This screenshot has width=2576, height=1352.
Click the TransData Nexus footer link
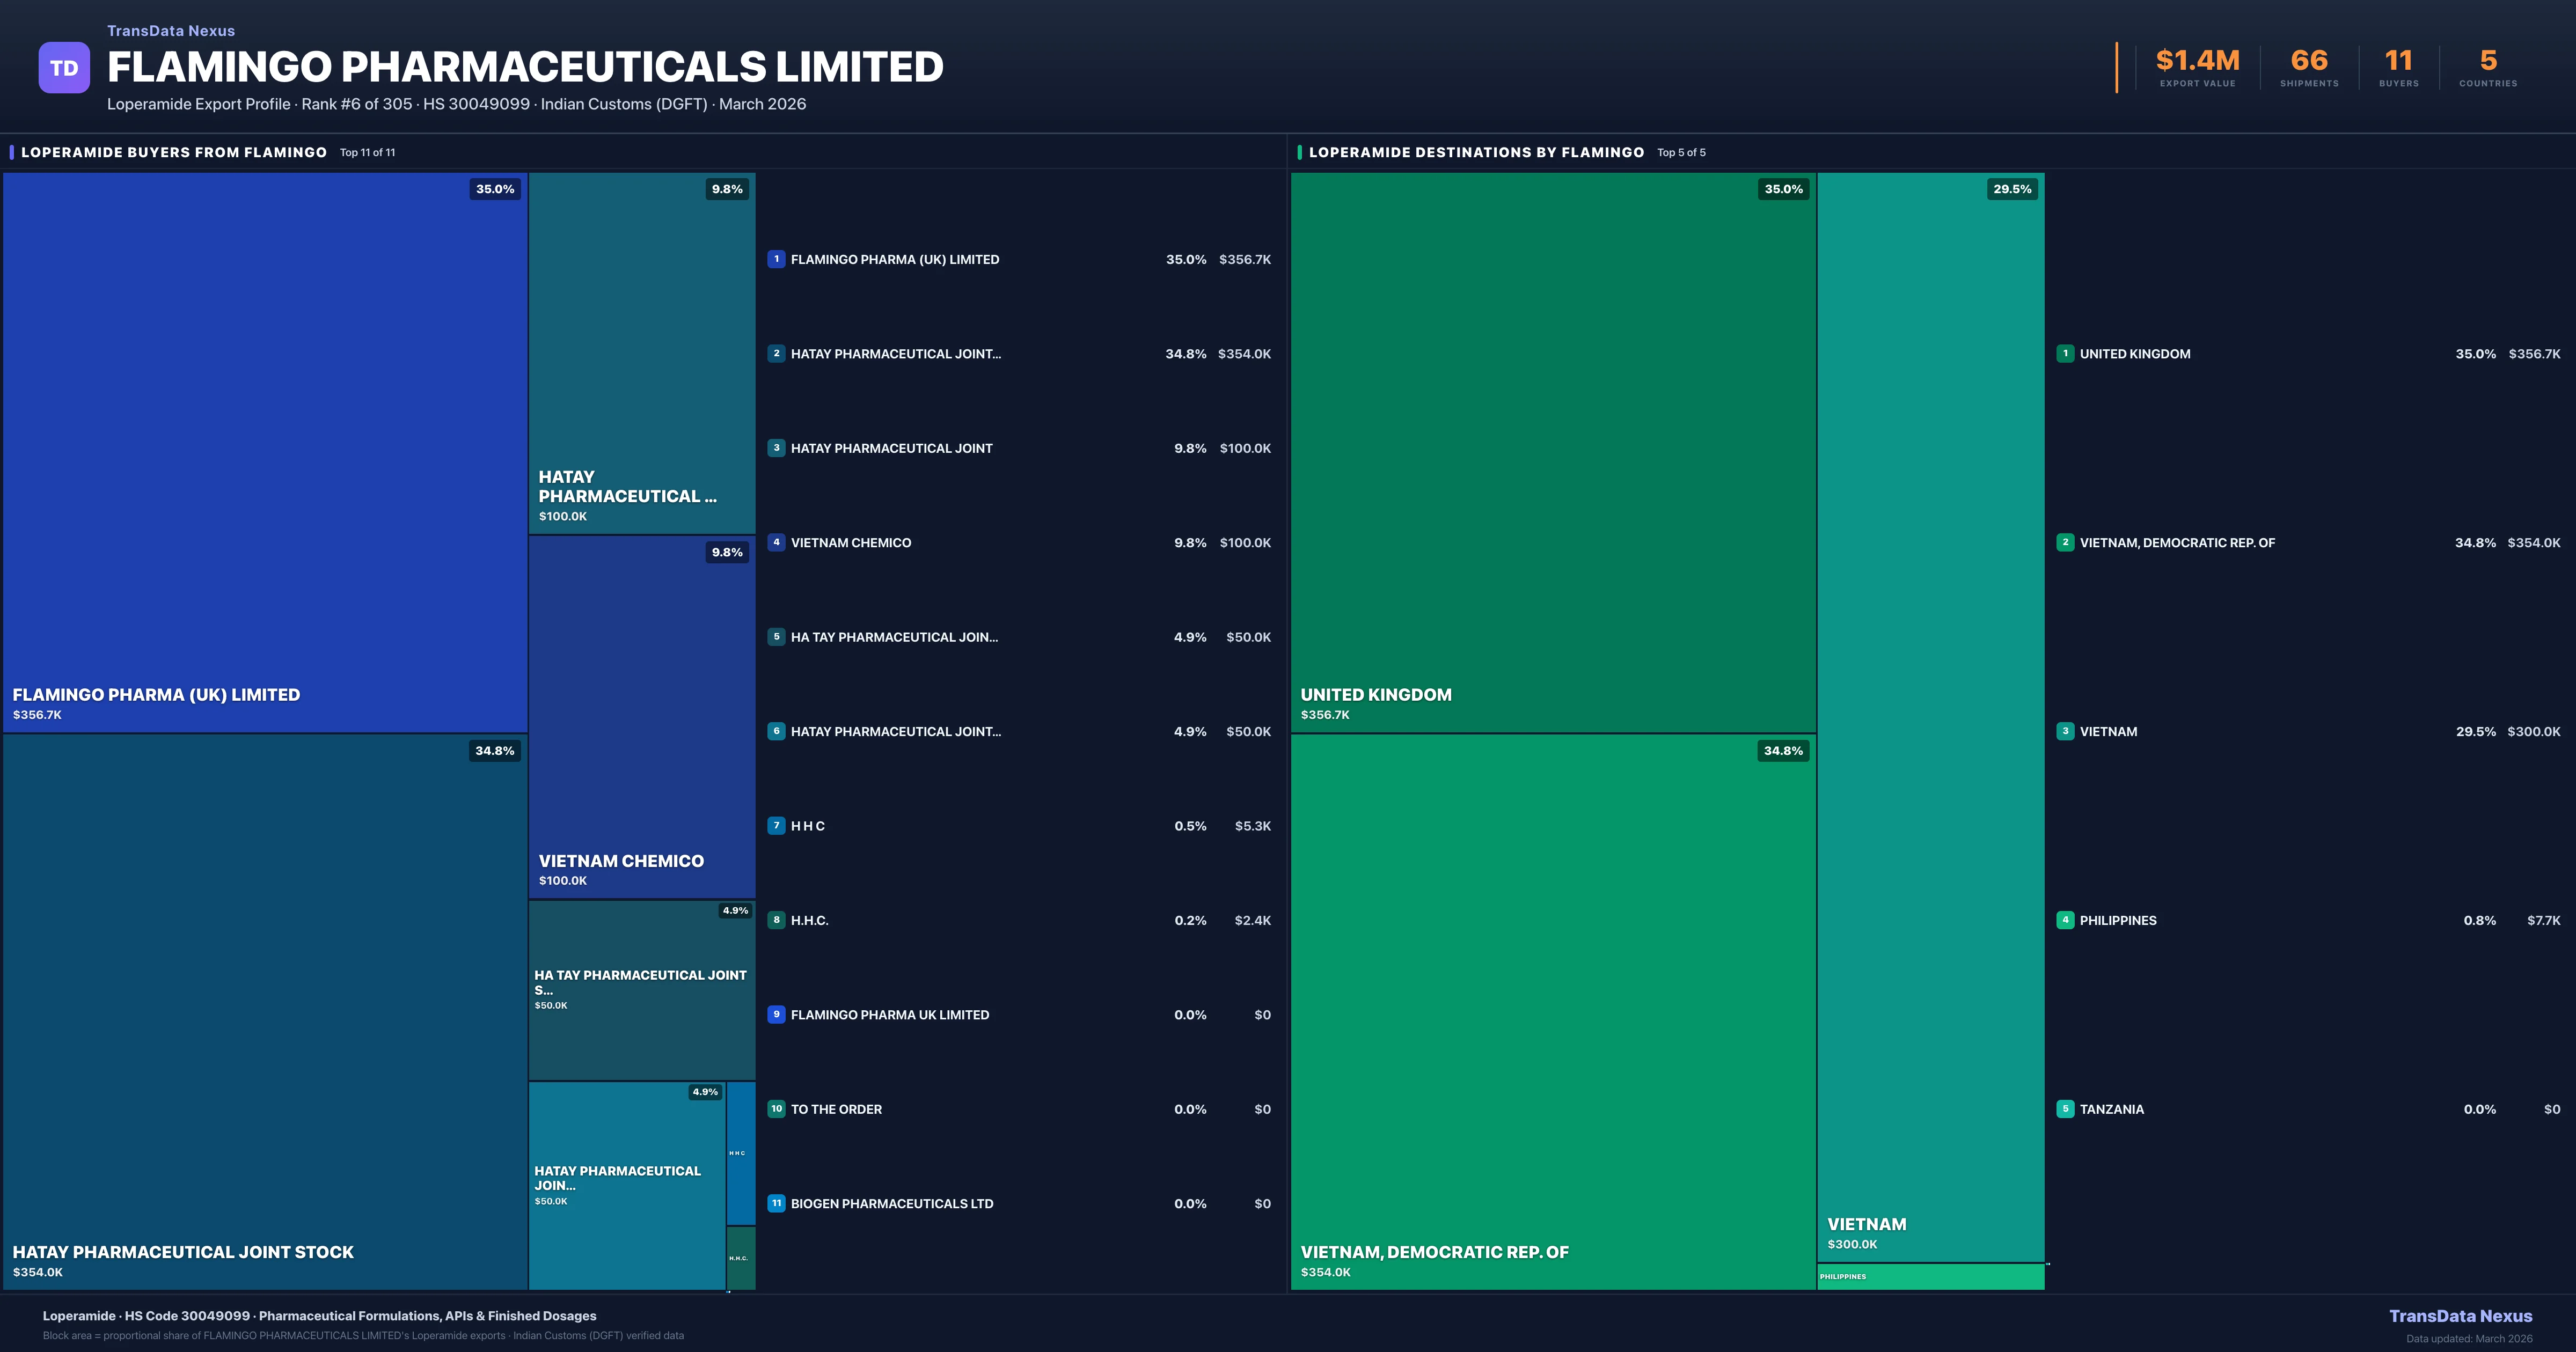pyautogui.click(x=2460, y=1316)
